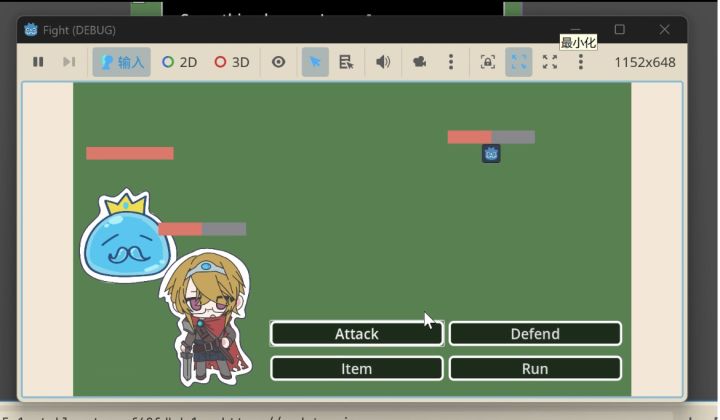Click the list select mode icon
Viewport: 720px width, 420px height.
[x=346, y=62]
